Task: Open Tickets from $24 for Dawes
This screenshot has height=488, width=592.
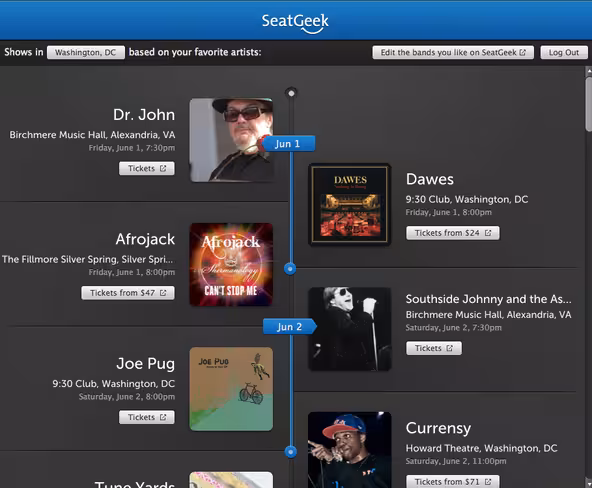Action: coord(453,233)
